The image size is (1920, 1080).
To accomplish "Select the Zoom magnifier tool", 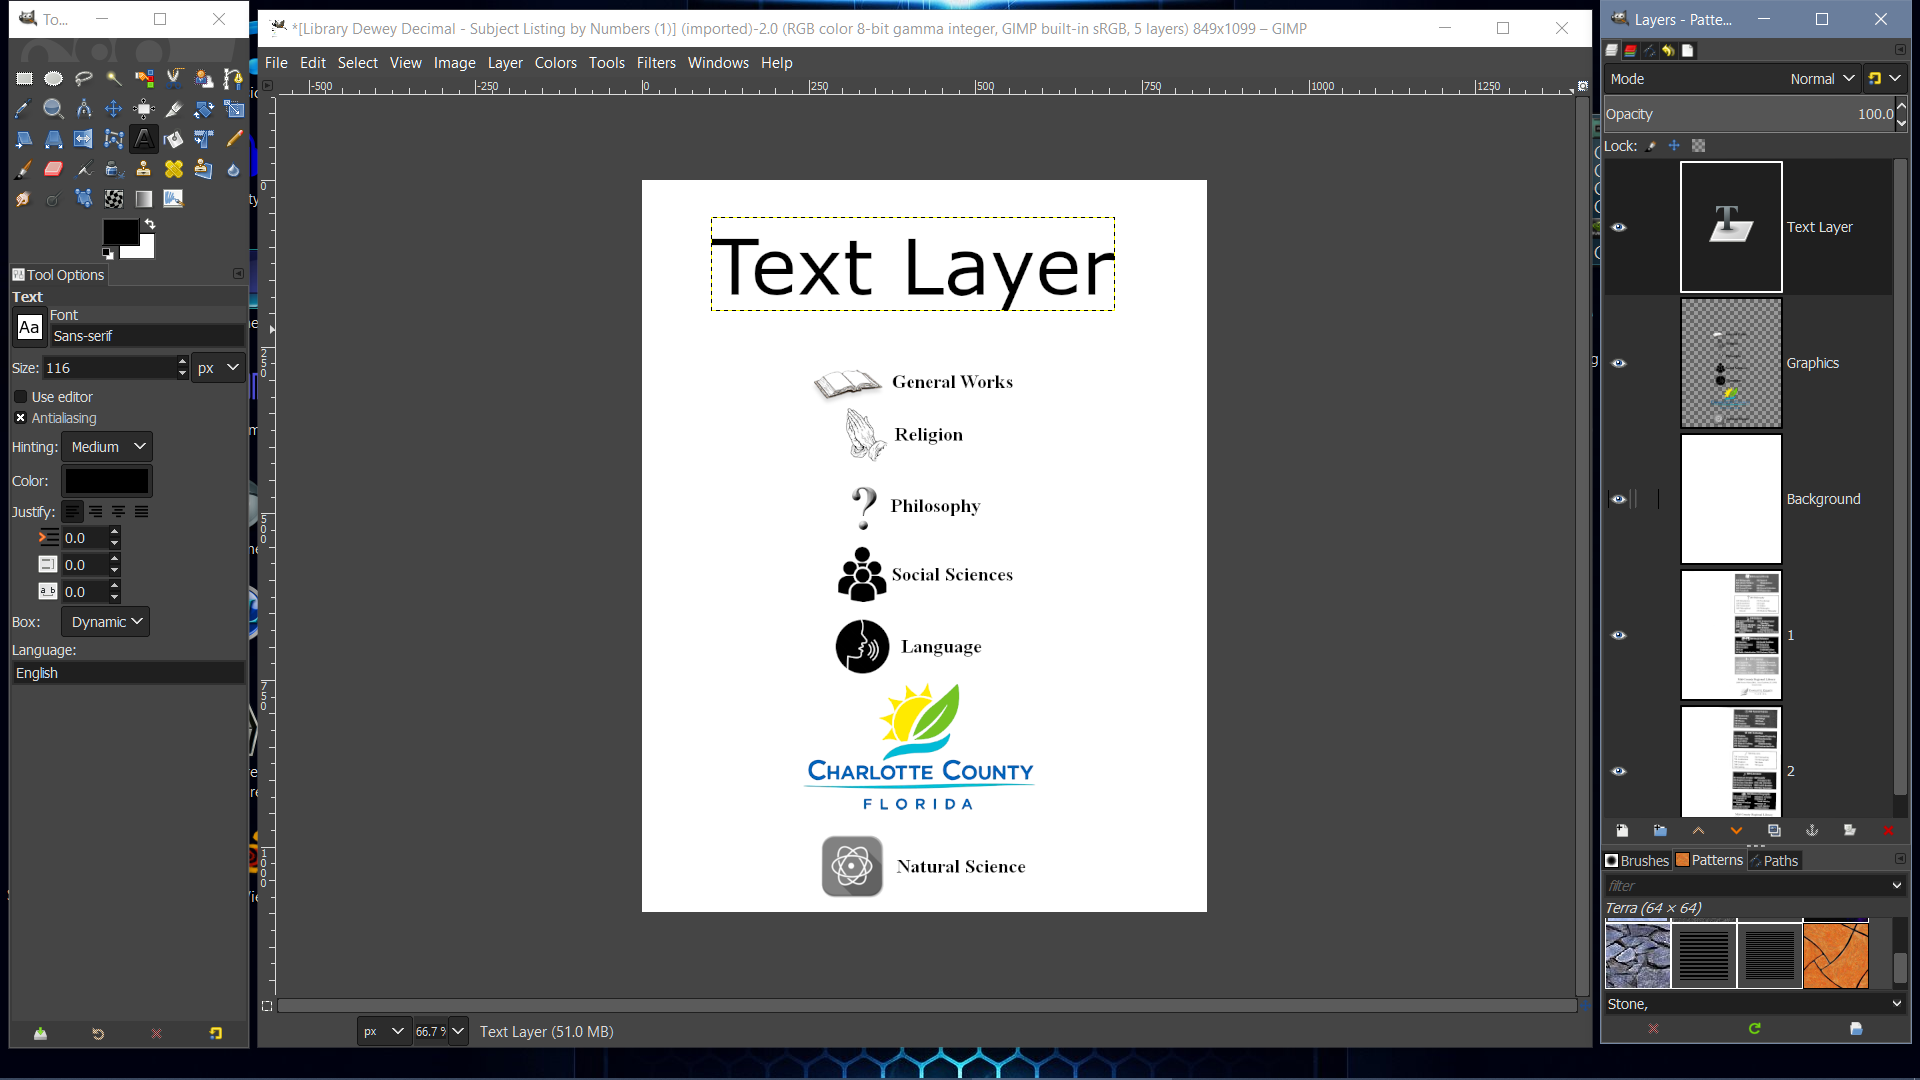I will click(x=54, y=108).
